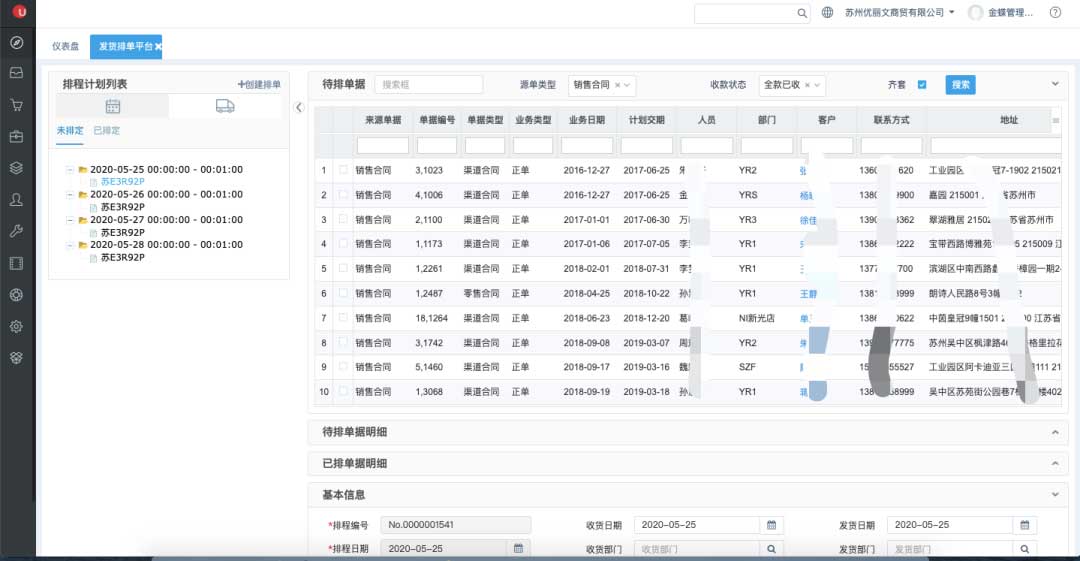Collapse the 基本信息 section
This screenshot has width=1080, height=561.
(x=1055, y=495)
